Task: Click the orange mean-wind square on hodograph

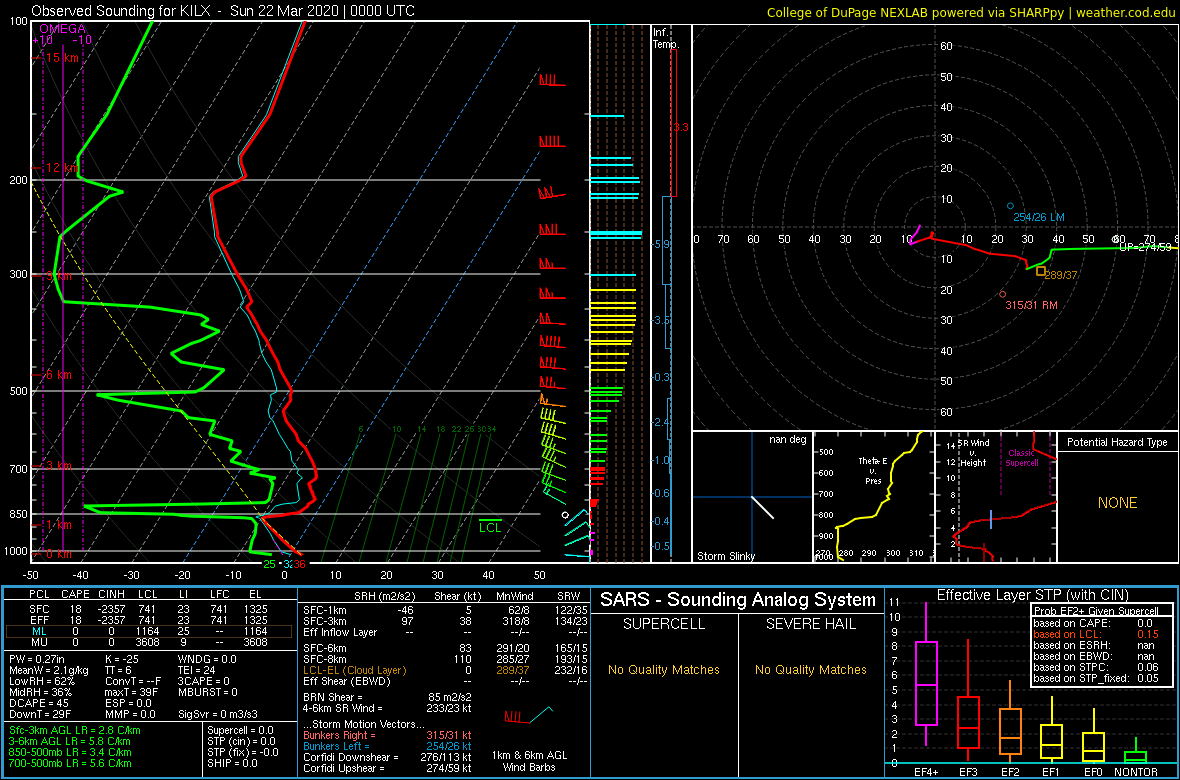Action: click(1042, 271)
